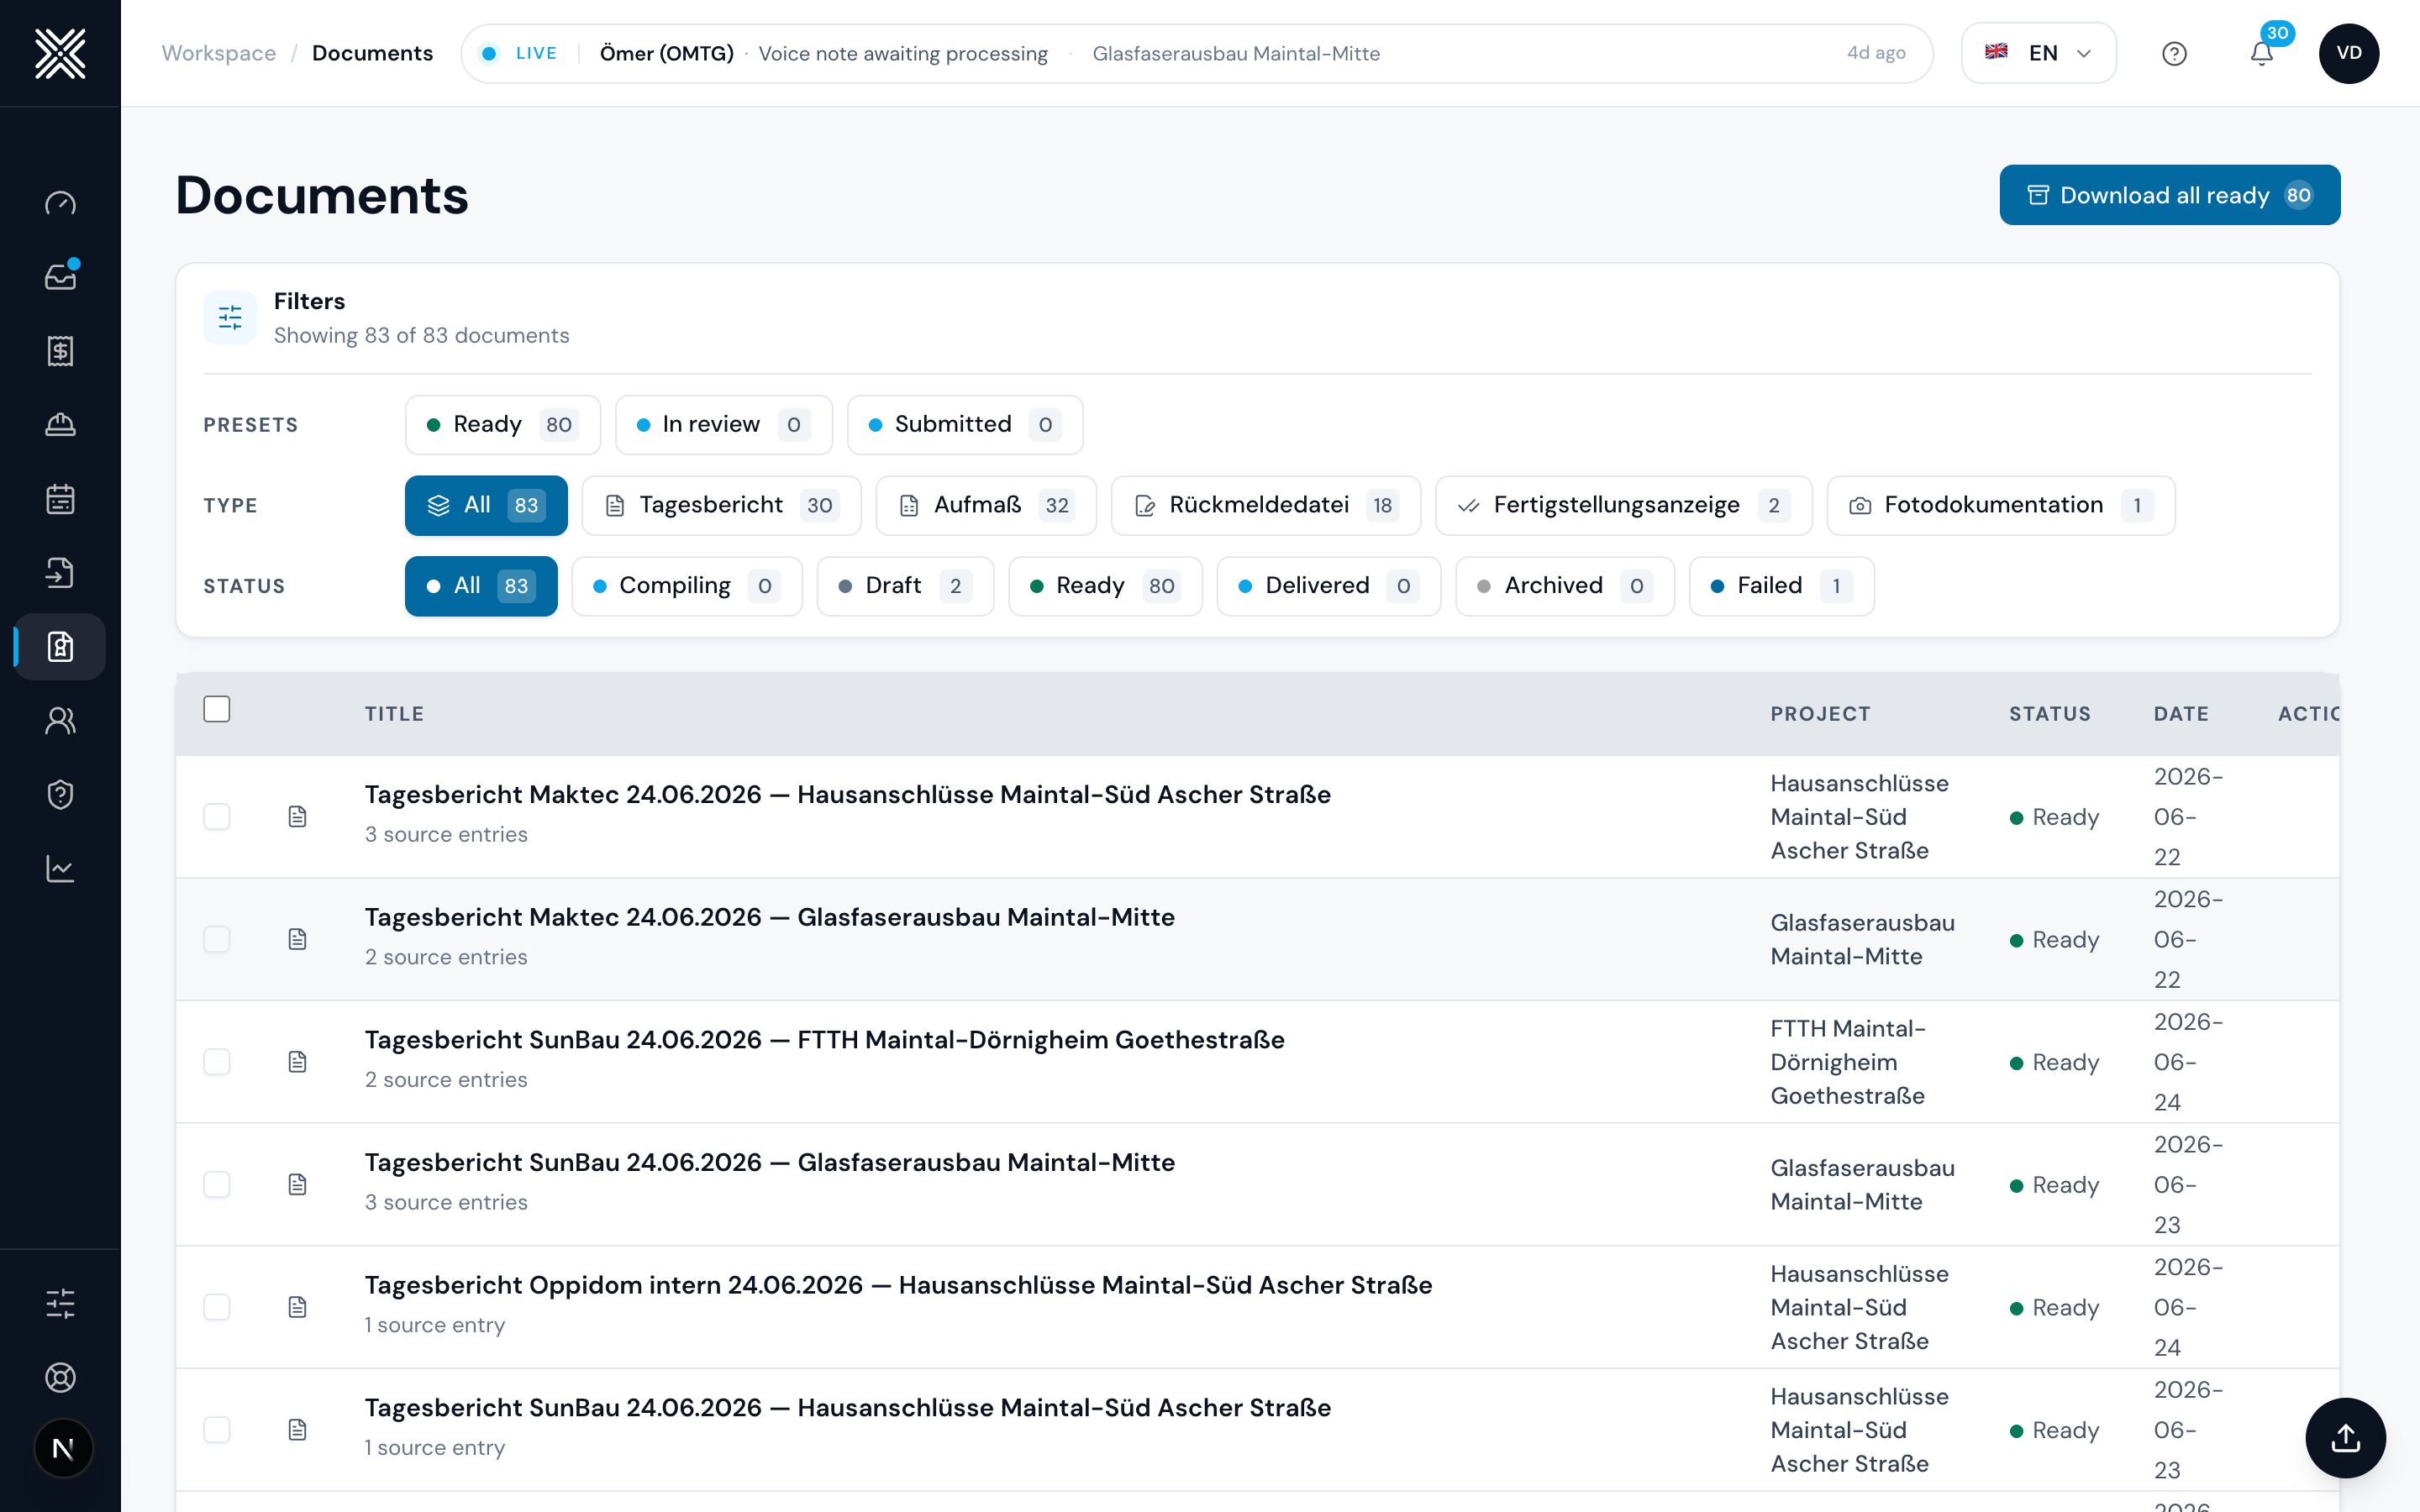Tick the select-all checkbox in table header
The width and height of the screenshot is (2420, 1512).
(217, 709)
